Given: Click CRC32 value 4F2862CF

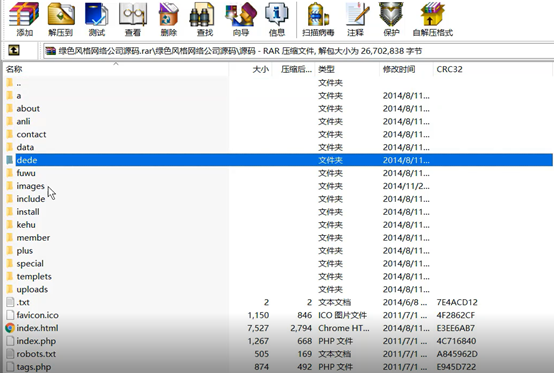Looking at the screenshot, I should (455, 315).
